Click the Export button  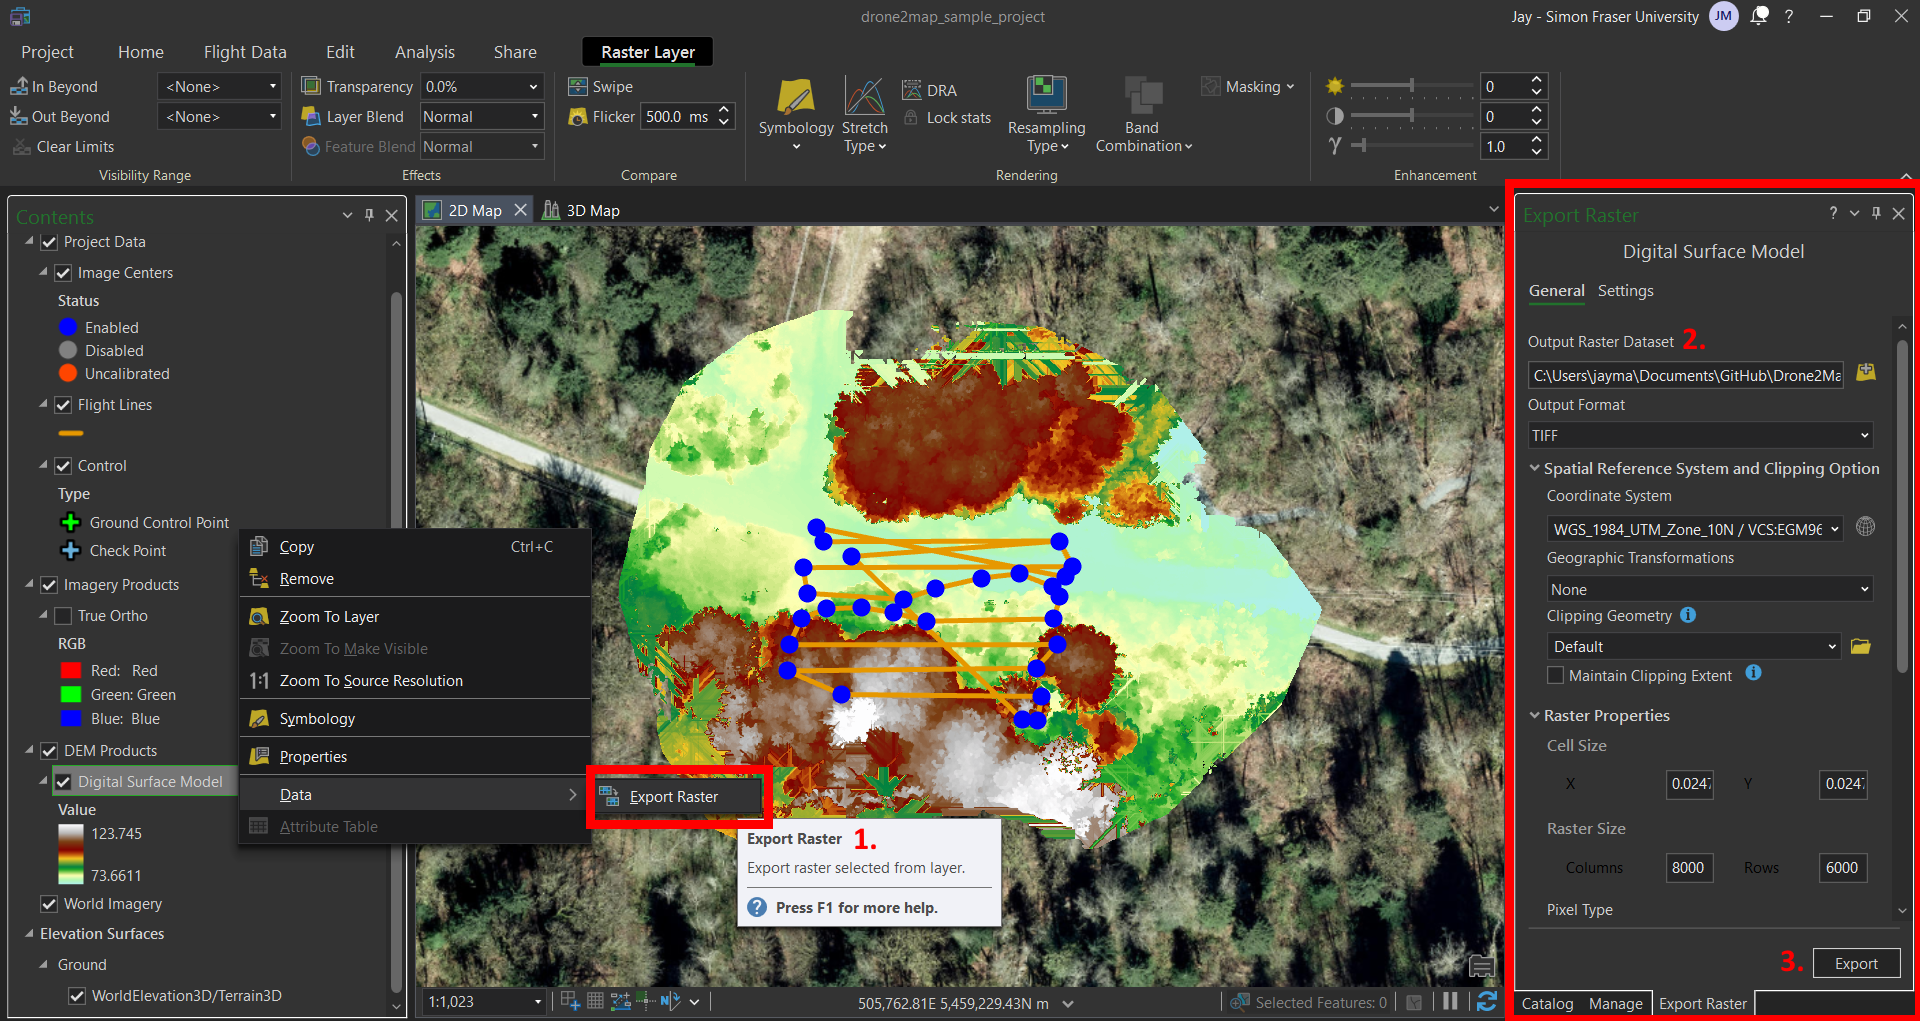(x=1855, y=963)
